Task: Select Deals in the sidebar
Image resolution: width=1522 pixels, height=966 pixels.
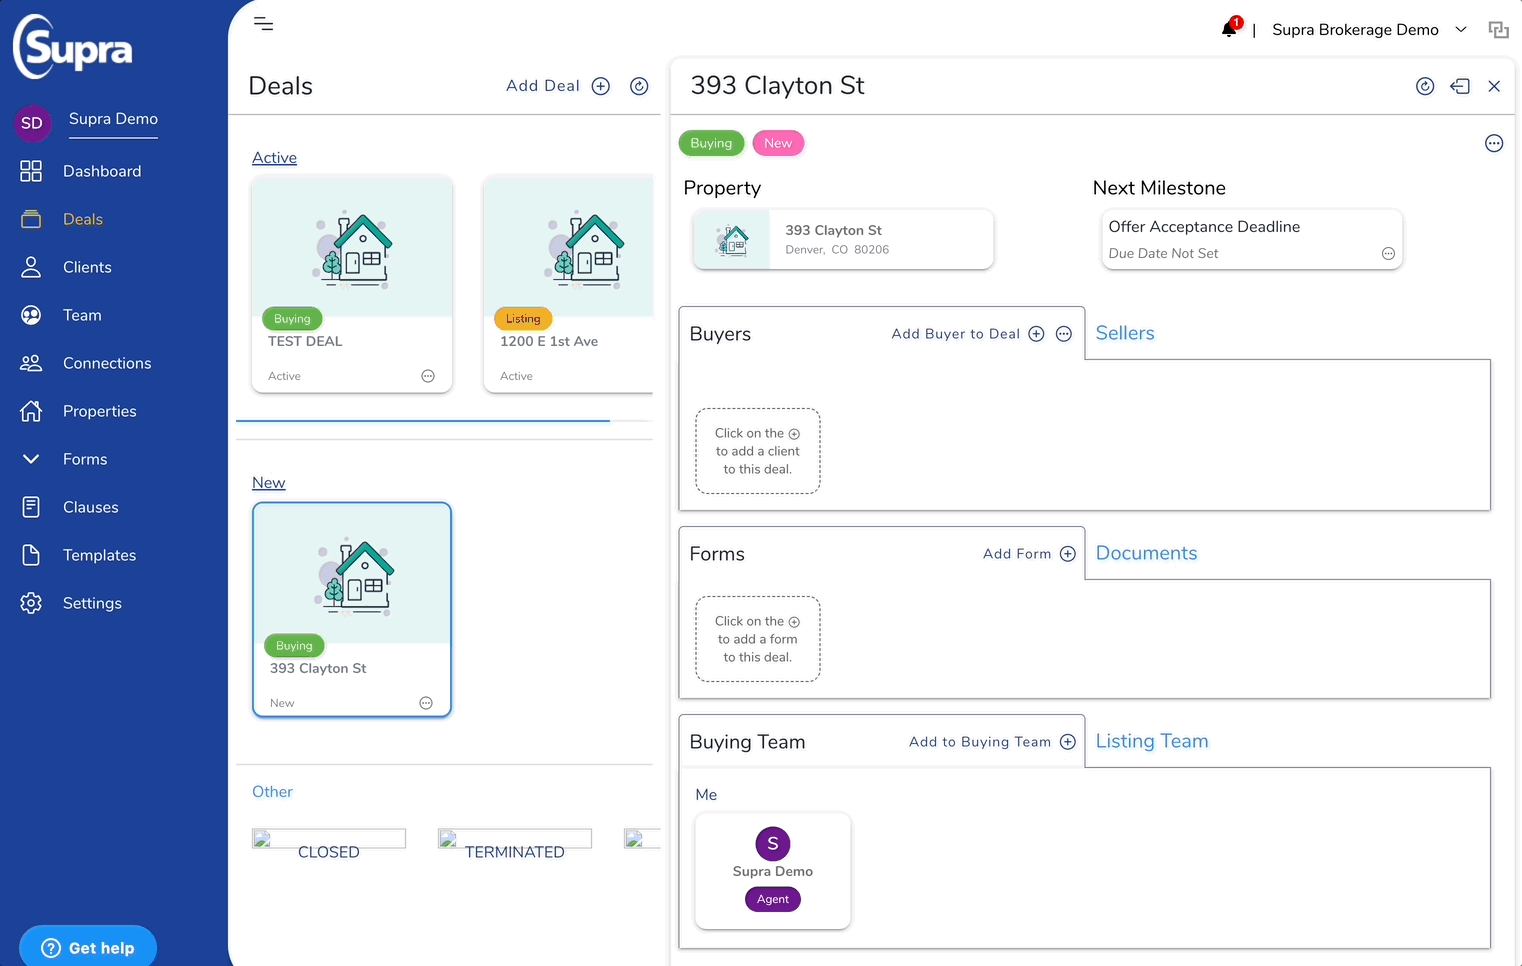Action: click(83, 219)
